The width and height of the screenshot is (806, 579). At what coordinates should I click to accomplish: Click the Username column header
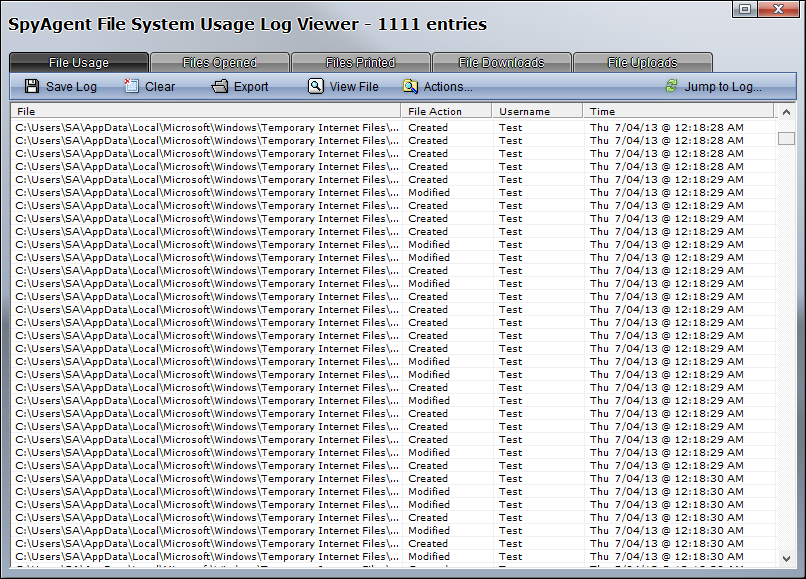(x=537, y=112)
